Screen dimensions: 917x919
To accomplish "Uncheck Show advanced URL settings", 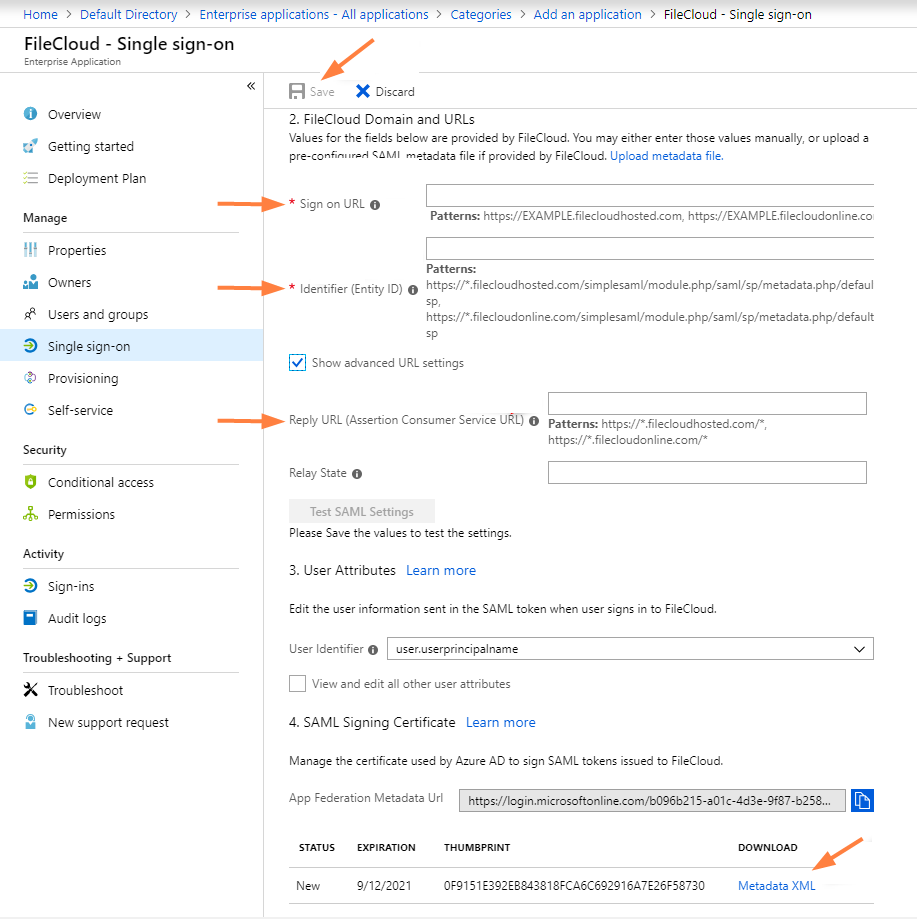I will coord(297,363).
